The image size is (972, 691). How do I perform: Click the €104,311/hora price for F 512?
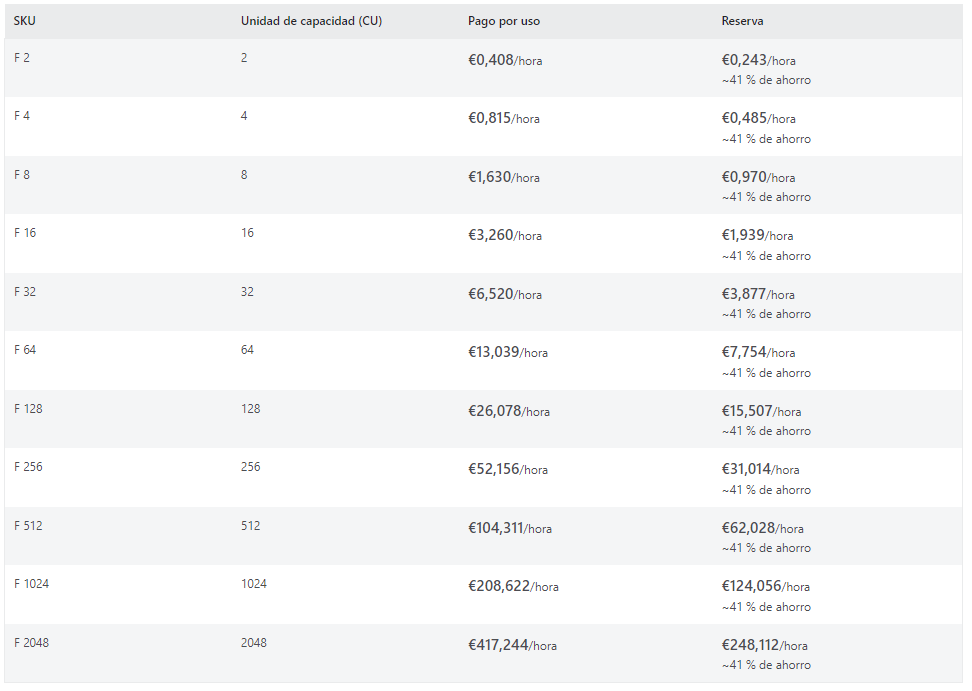pos(510,528)
